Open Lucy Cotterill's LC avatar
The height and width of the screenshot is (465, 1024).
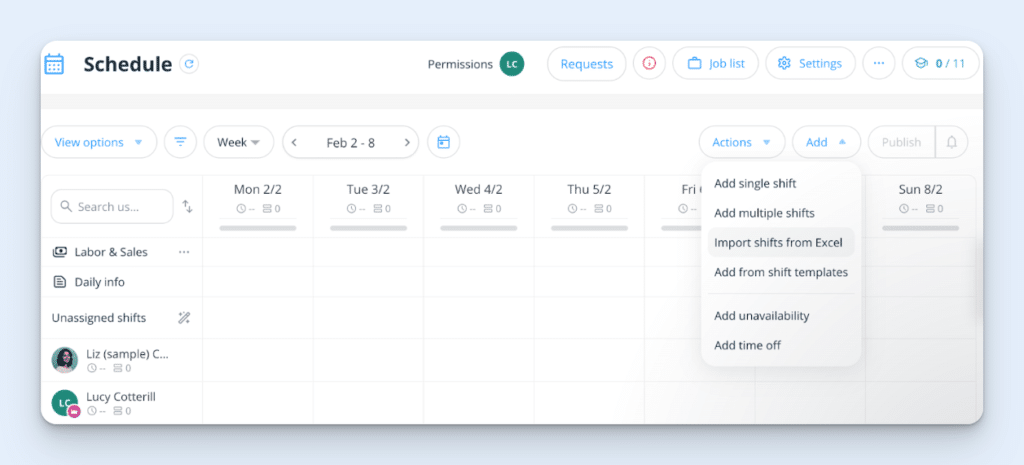coord(65,403)
